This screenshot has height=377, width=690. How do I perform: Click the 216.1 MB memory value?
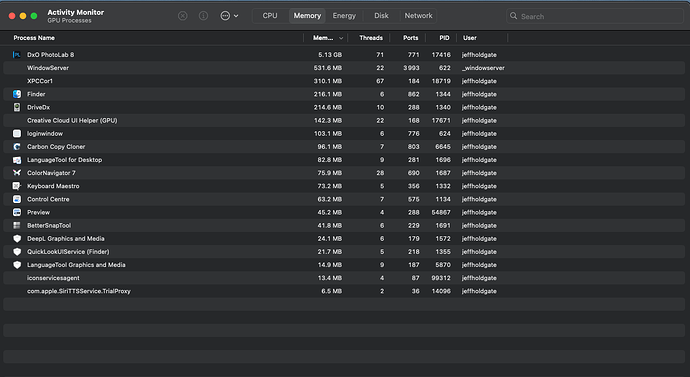(328, 94)
